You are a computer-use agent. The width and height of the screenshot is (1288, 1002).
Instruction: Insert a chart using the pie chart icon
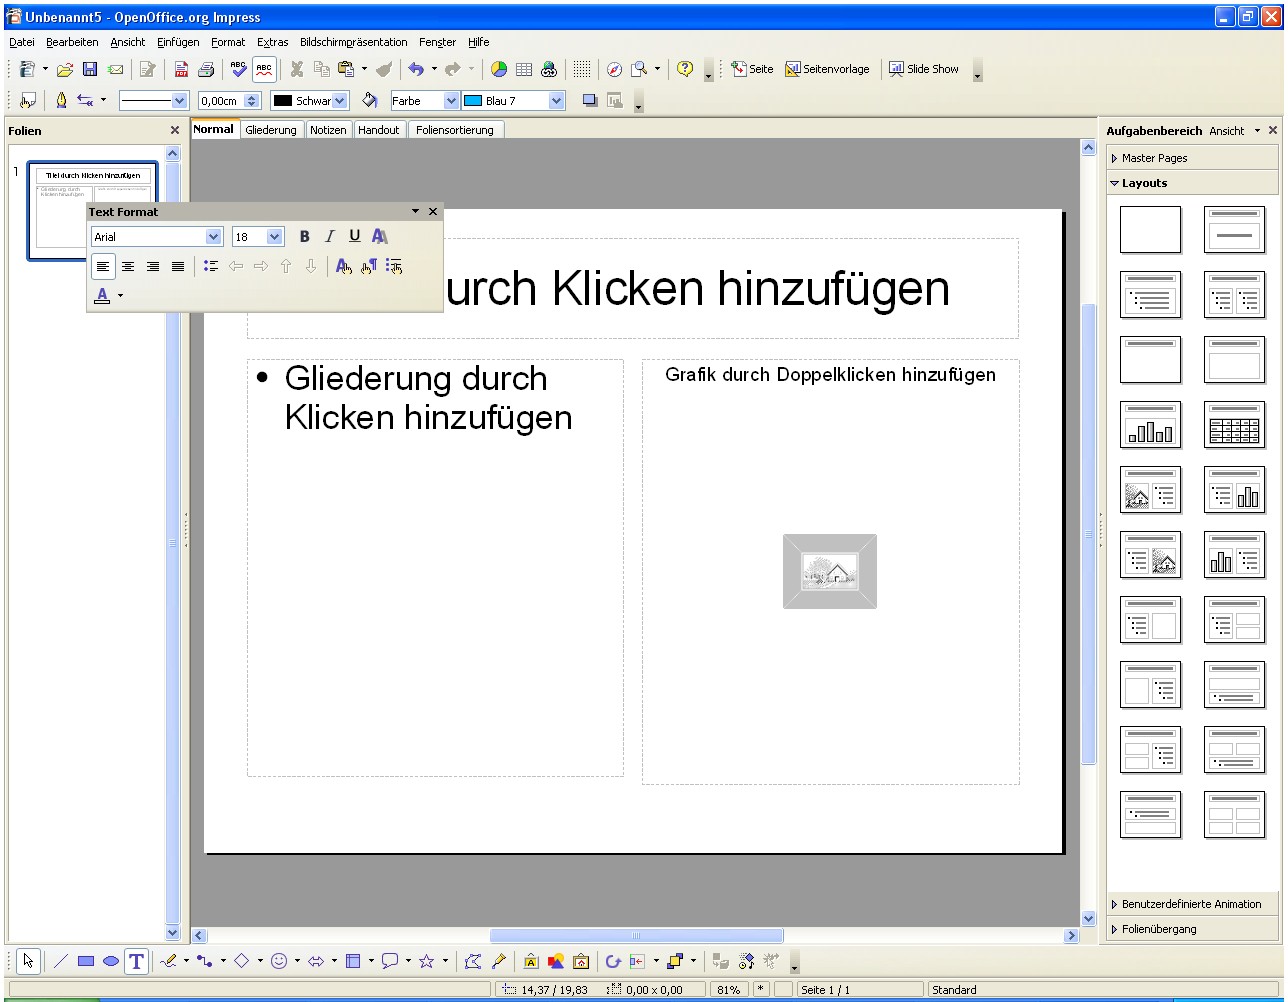tap(498, 69)
